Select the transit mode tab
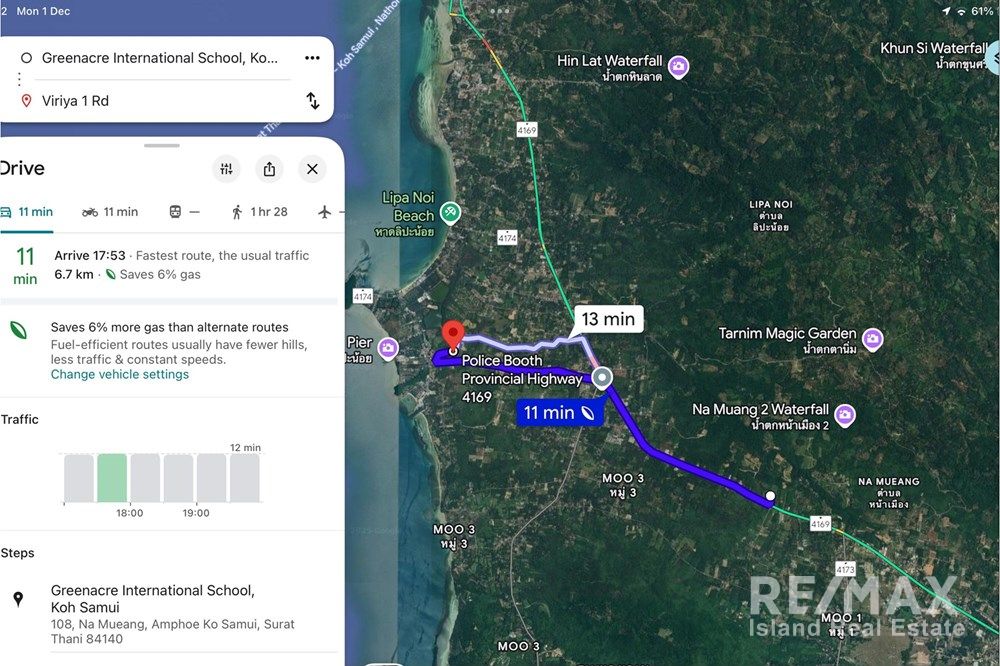 pyautogui.click(x=184, y=212)
